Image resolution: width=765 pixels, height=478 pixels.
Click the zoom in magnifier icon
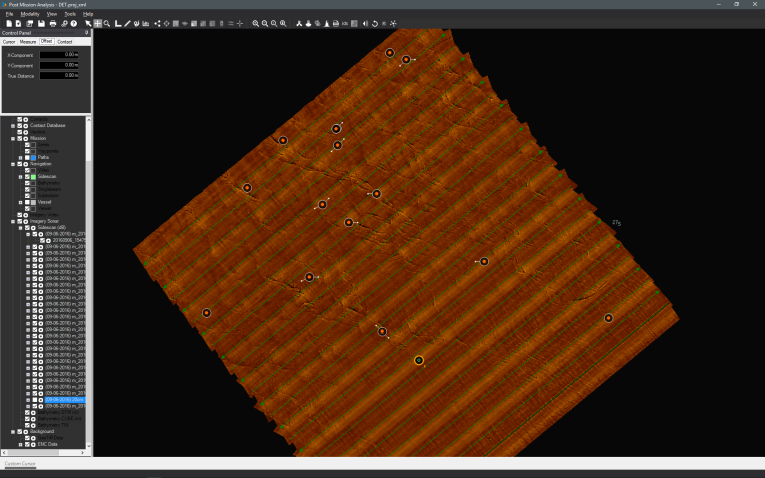(x=255, y=23)
